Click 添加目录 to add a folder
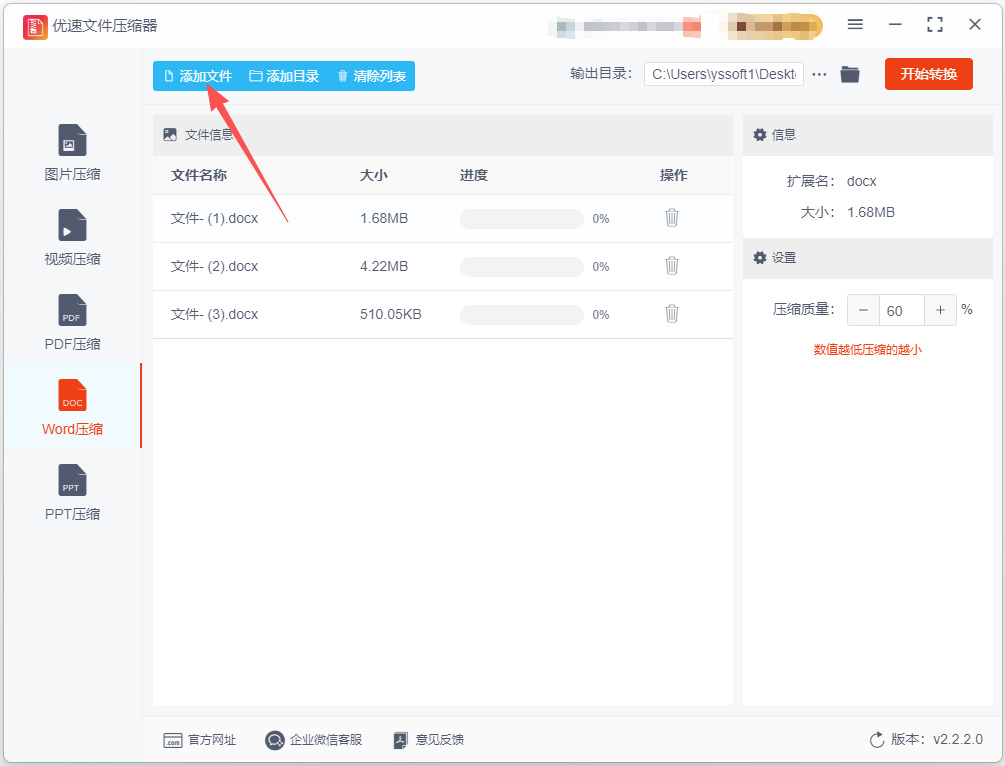This screenshot has height=766, width=1005. [x=284, y=76]
